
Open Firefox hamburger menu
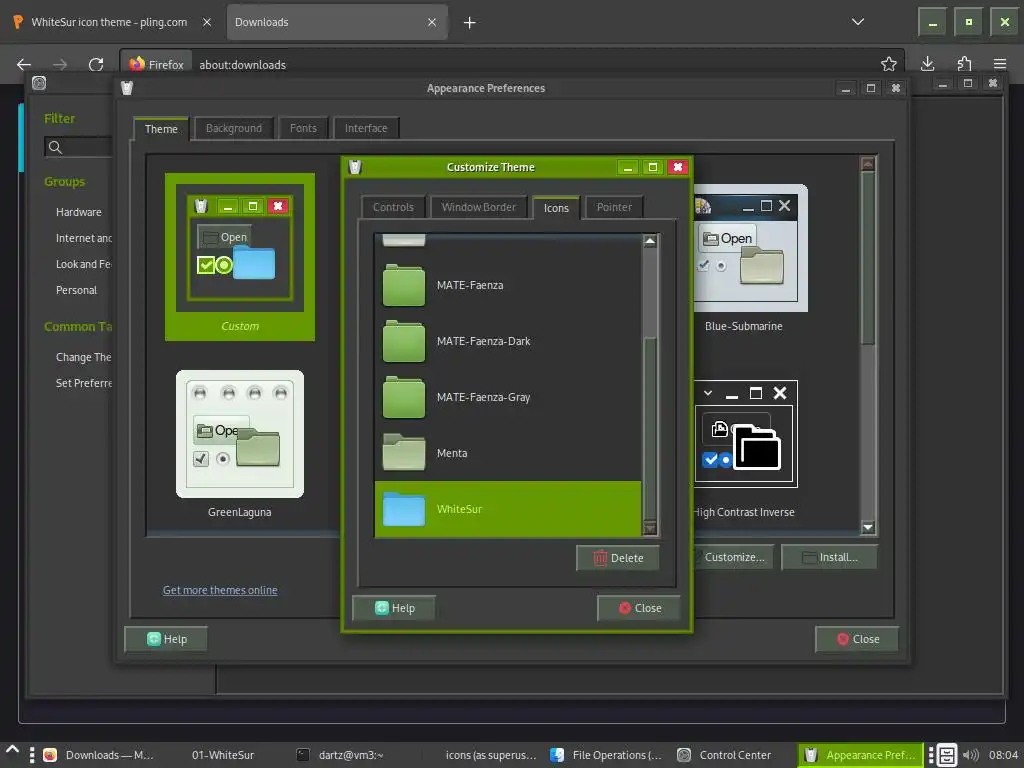tap(1000, 63)
